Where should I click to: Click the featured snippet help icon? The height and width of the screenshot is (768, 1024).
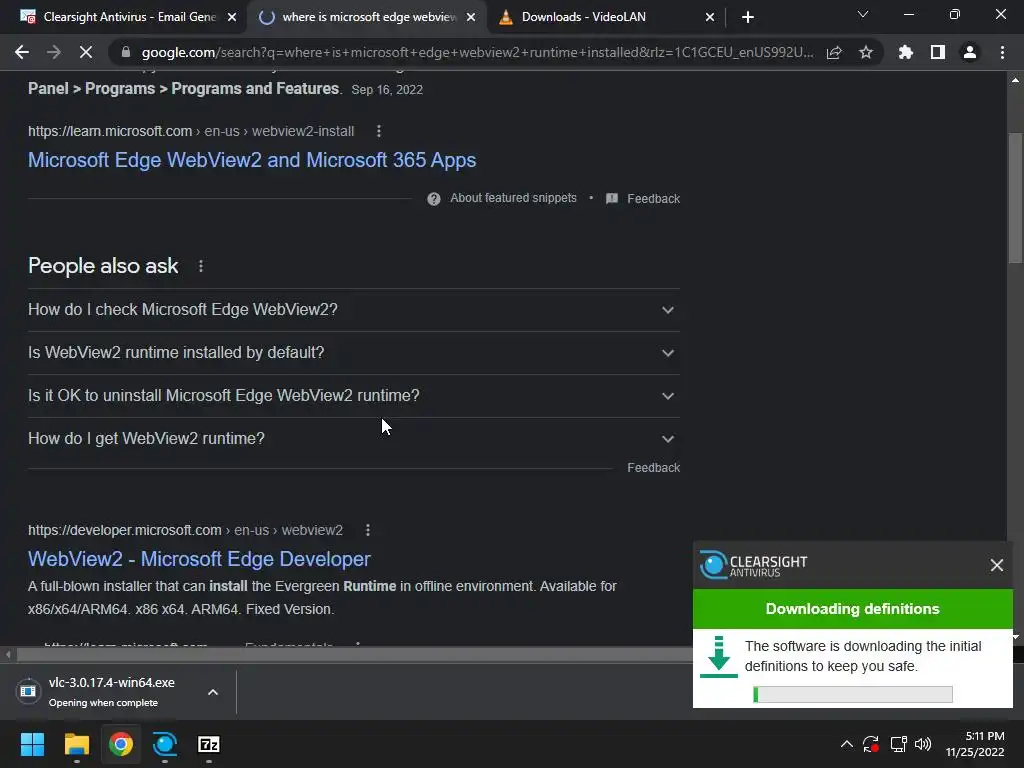[x=434, y=199]
